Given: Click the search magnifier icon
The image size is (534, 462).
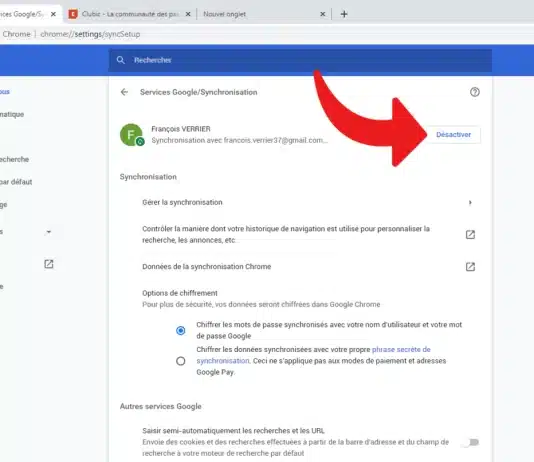Looking at the screenshot, I should [121, 60].
